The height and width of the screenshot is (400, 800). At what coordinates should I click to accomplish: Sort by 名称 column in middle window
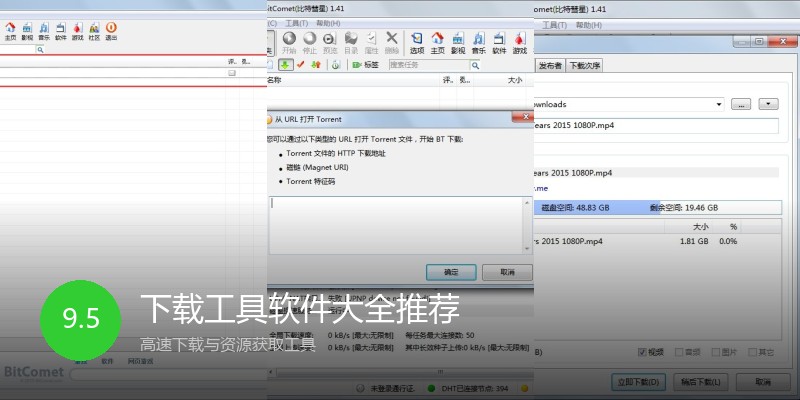point(274,80)
